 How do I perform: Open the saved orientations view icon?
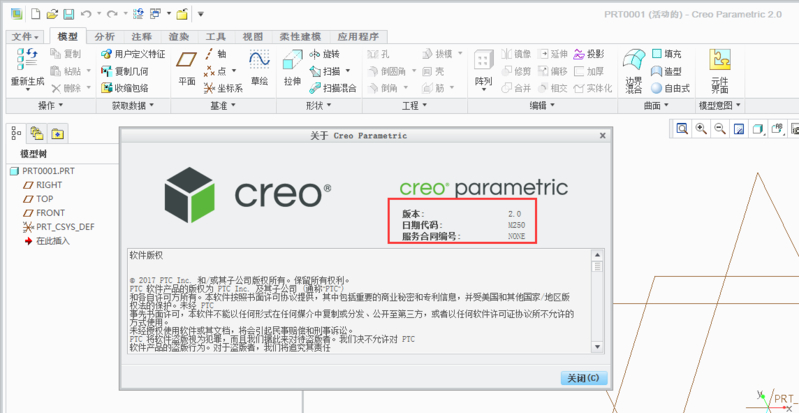778,128
